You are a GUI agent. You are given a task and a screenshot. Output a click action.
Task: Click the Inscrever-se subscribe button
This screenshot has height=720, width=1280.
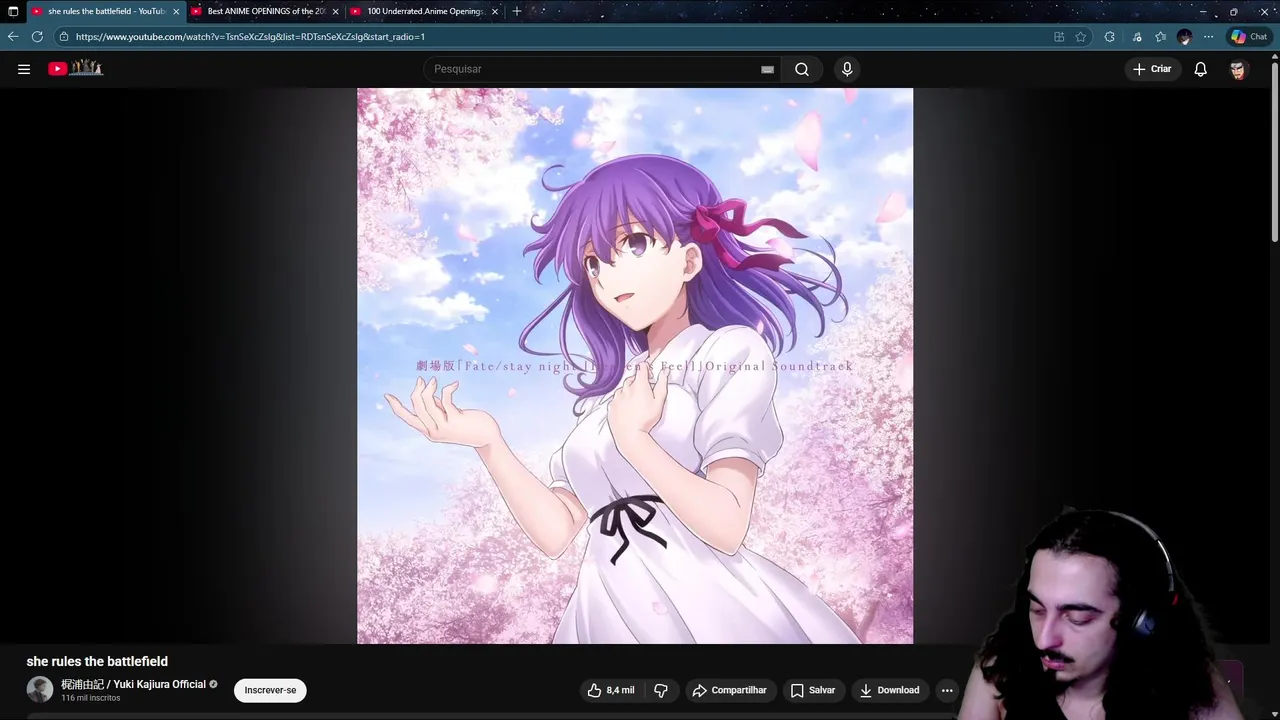click(270, 690)
